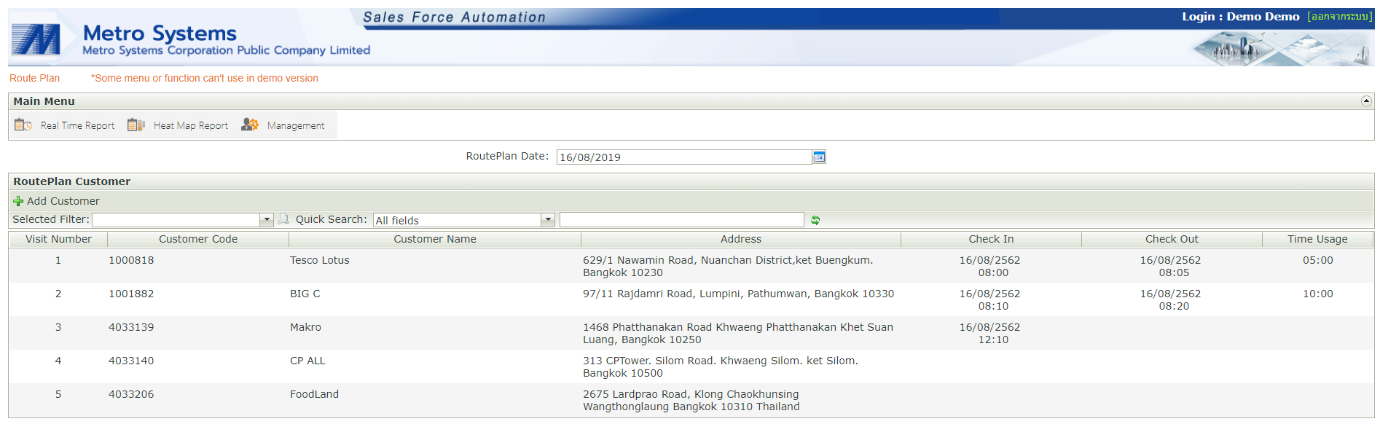
Task: Click the 05:00 time usage value
Action: tap(1318, 260)
